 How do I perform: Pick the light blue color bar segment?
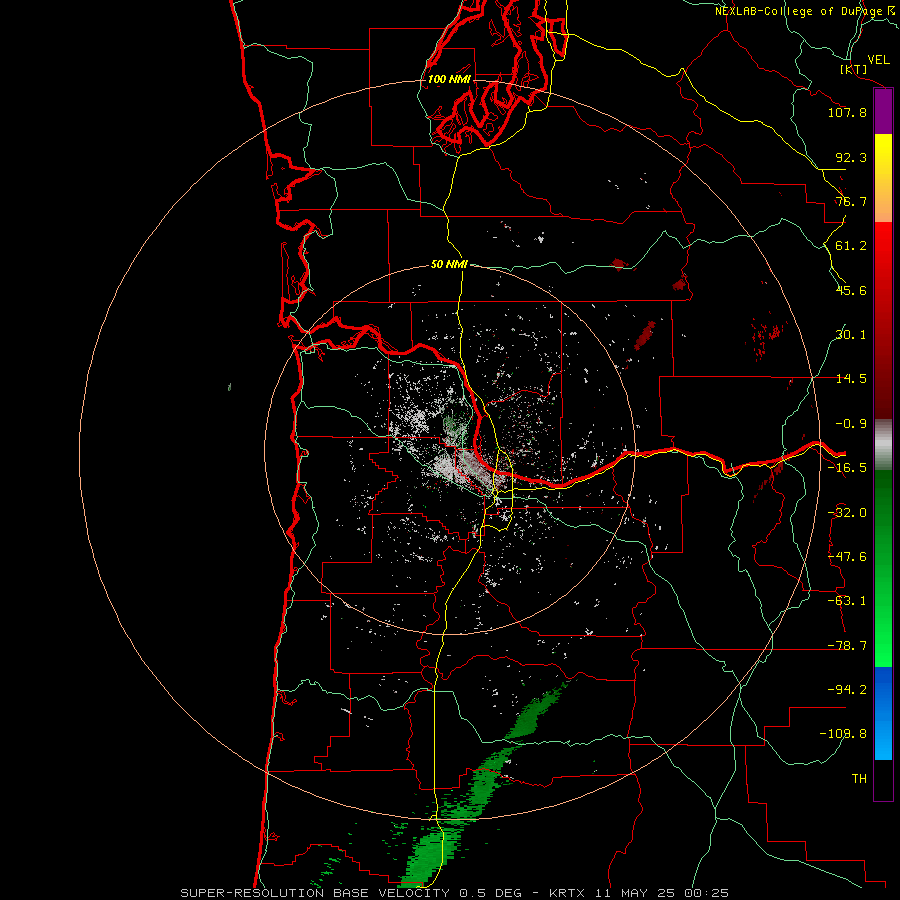883,738
